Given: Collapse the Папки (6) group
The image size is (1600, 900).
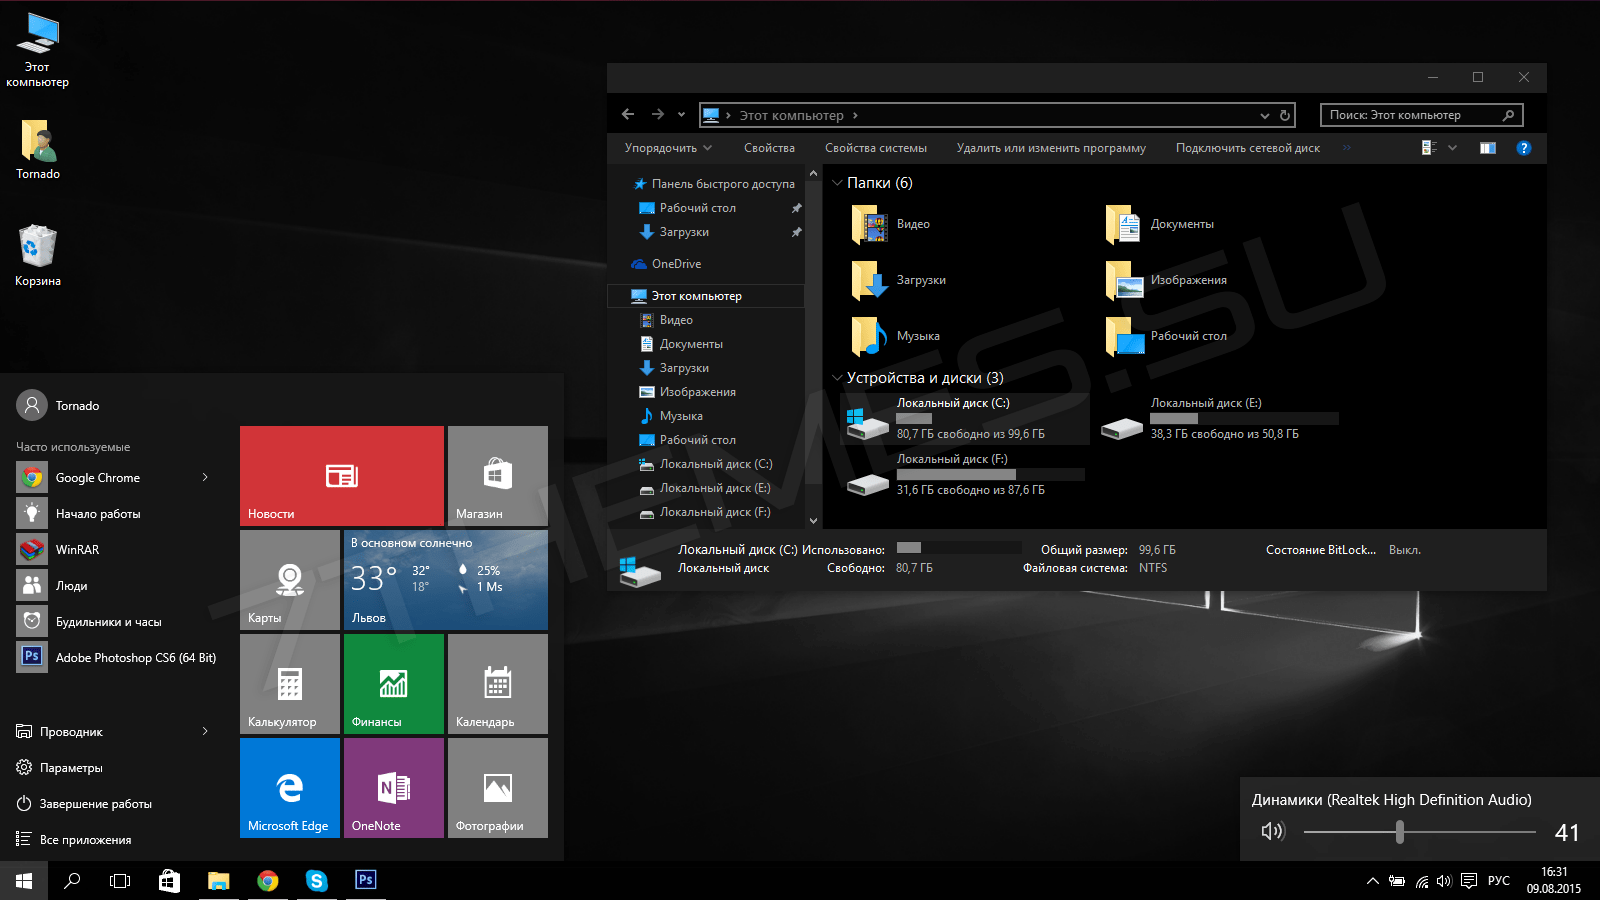Looking at the screenshot, I should [x=837, y=183].
